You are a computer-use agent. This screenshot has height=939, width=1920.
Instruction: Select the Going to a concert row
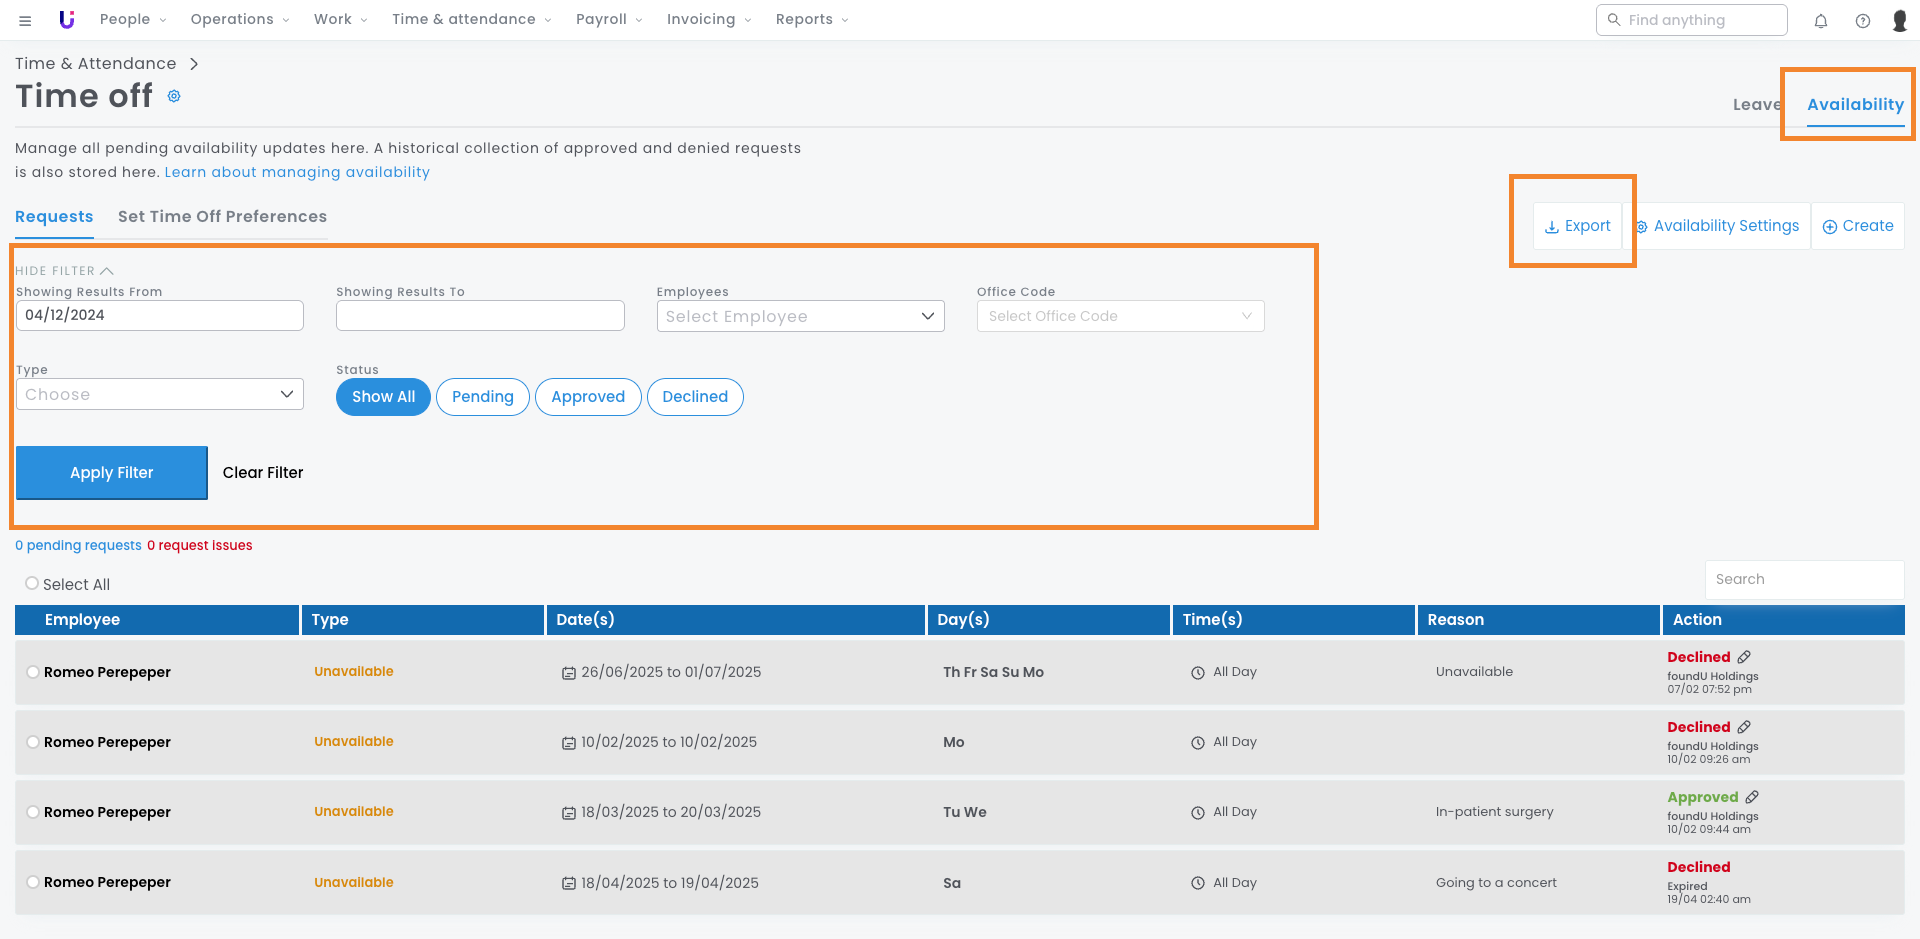coord(33,882)
